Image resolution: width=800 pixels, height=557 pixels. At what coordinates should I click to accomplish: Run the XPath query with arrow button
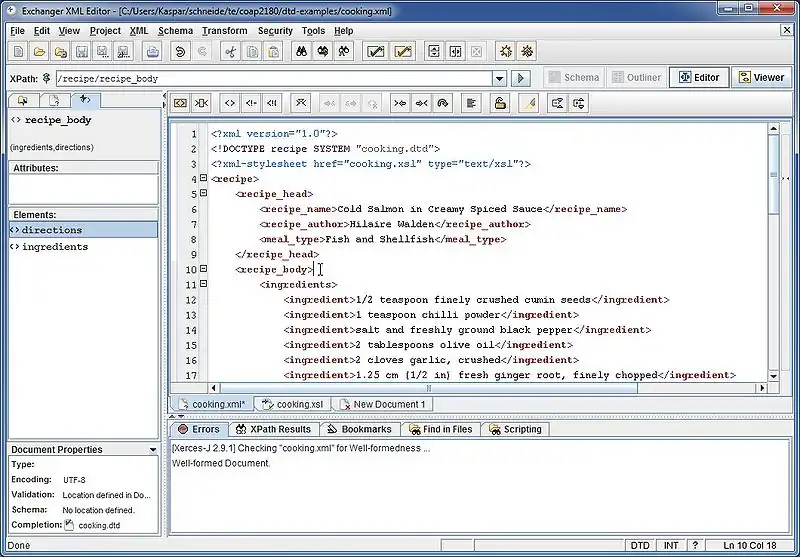click(x=521, y=78)
